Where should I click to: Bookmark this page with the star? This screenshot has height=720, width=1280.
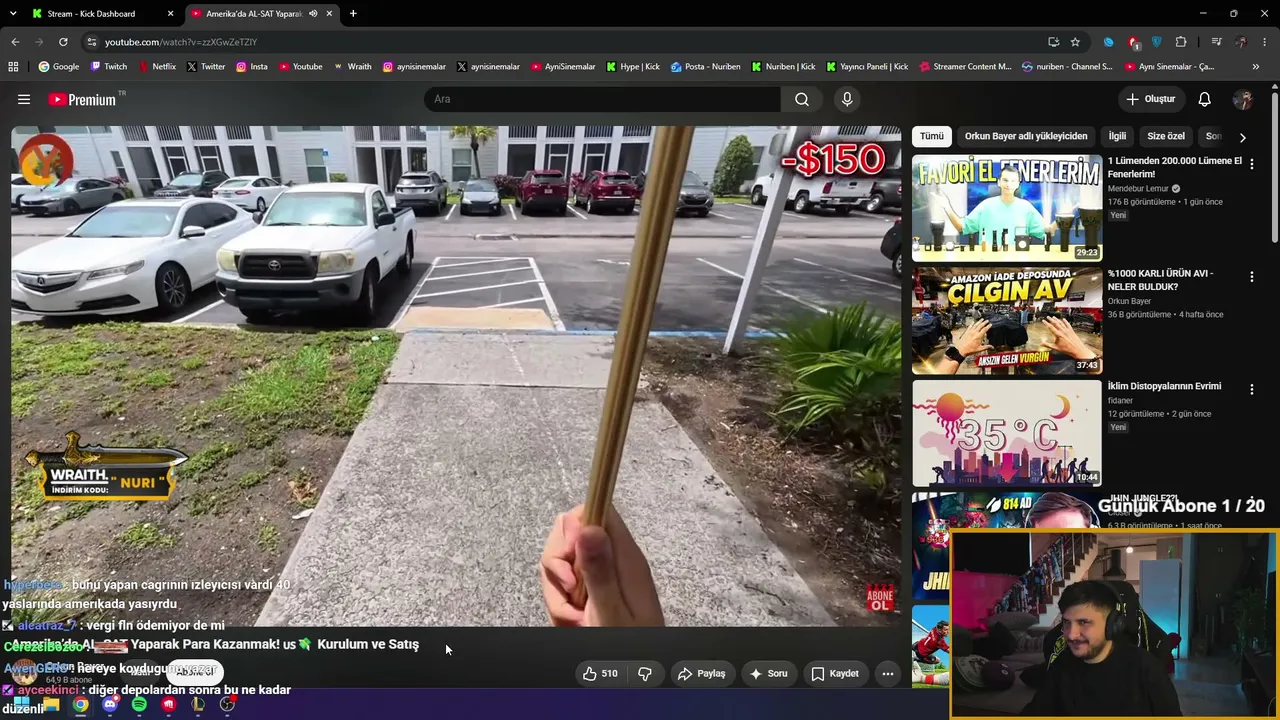(x=1075, y=42)
